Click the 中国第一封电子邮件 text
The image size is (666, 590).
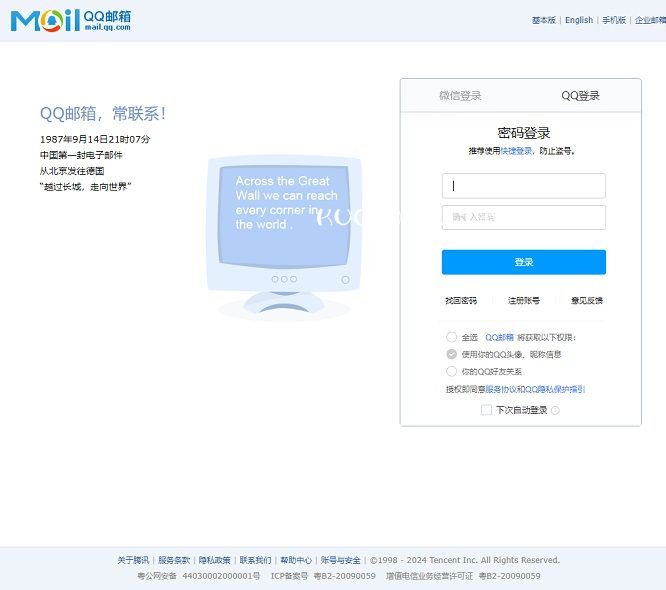click(81, 155)
